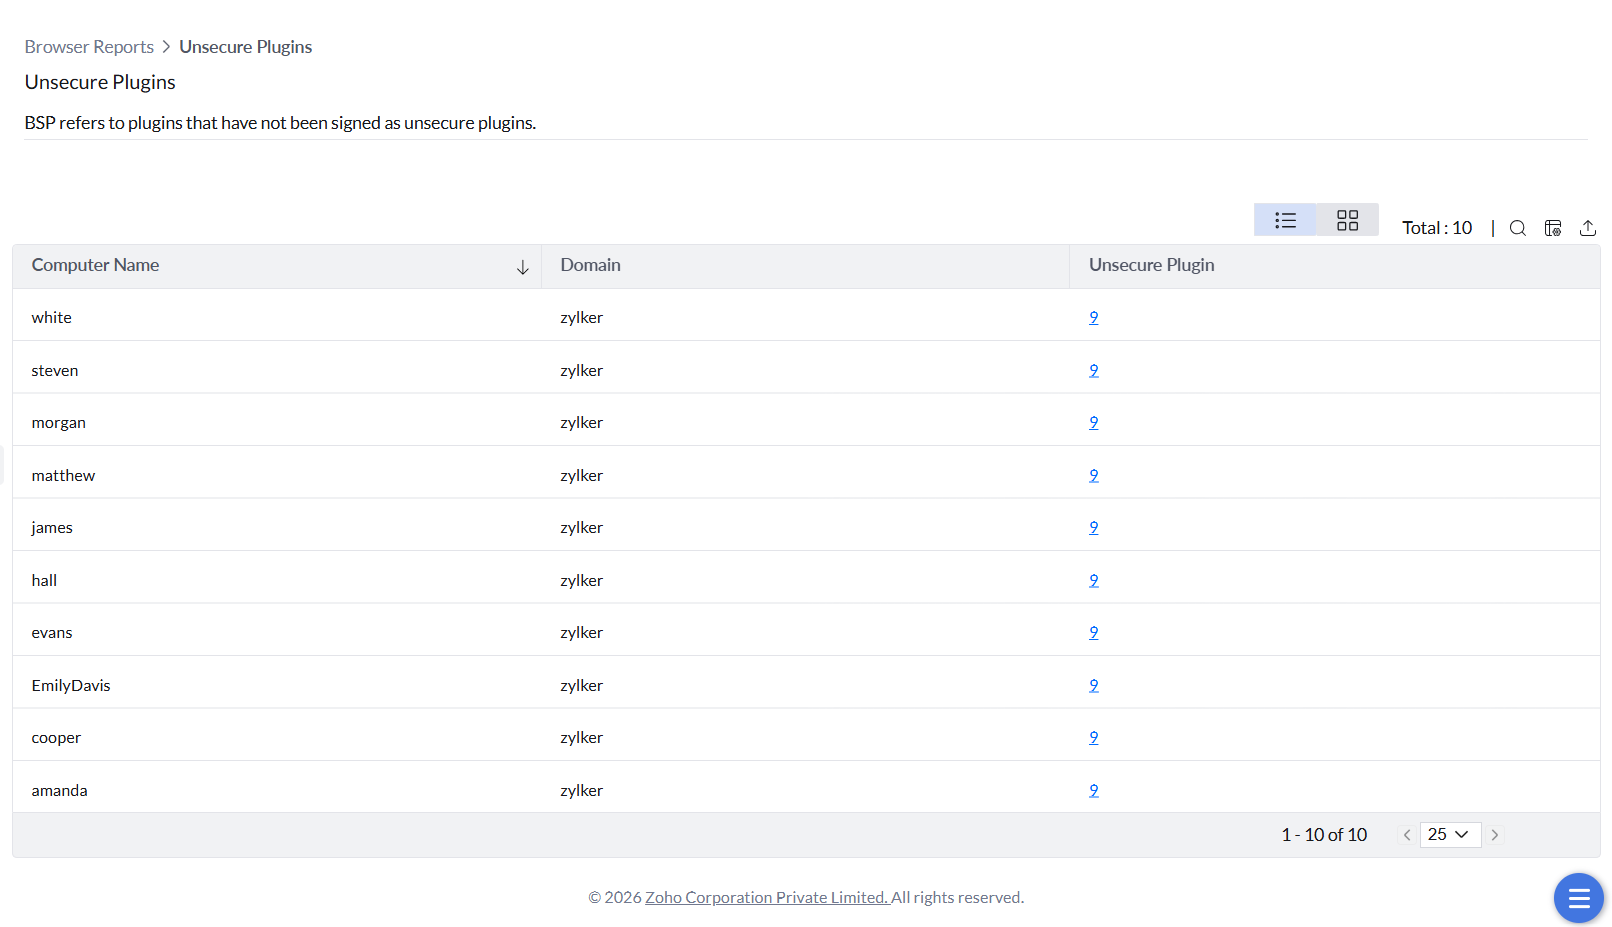
Task: Select computer name 'white'
Action: [51, 318]
